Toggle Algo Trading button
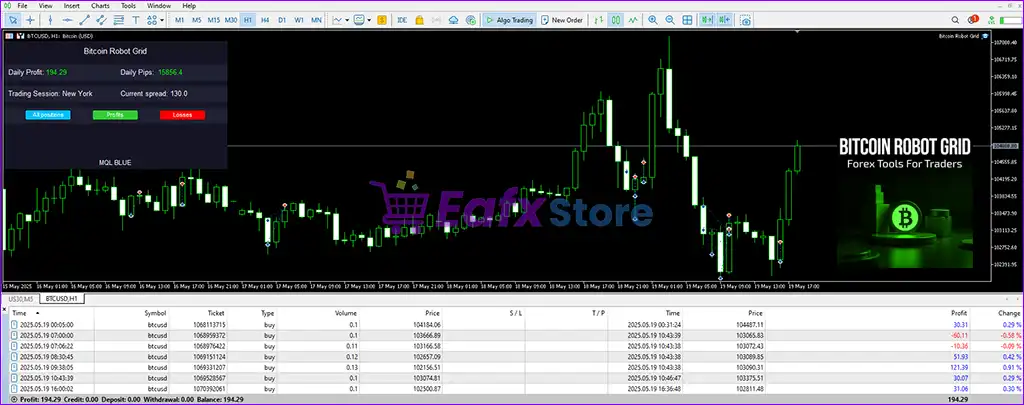This screenshot has width=1024, height=405. [509, 20]
